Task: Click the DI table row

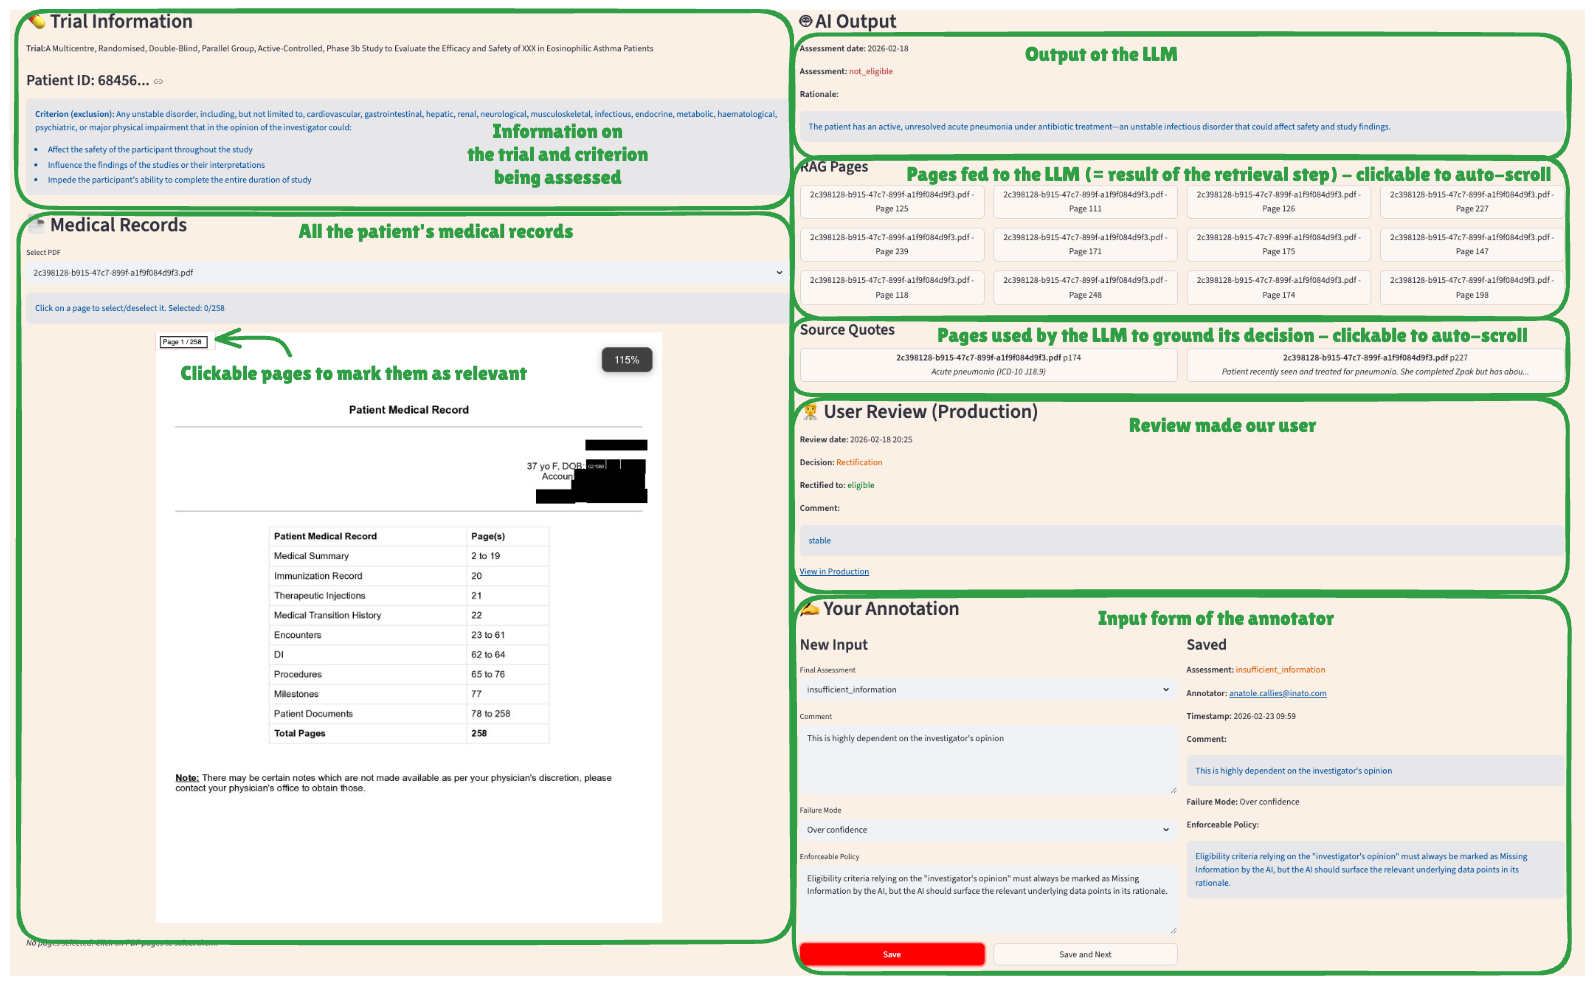Action: point(409,655)
